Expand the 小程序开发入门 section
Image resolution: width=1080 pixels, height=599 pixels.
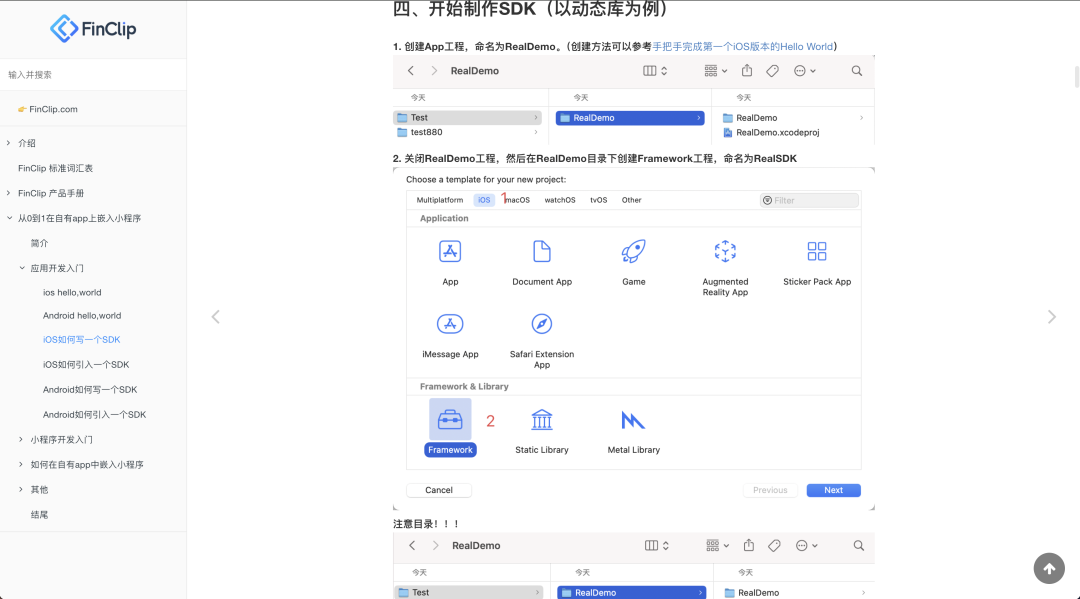click(22, 439)
